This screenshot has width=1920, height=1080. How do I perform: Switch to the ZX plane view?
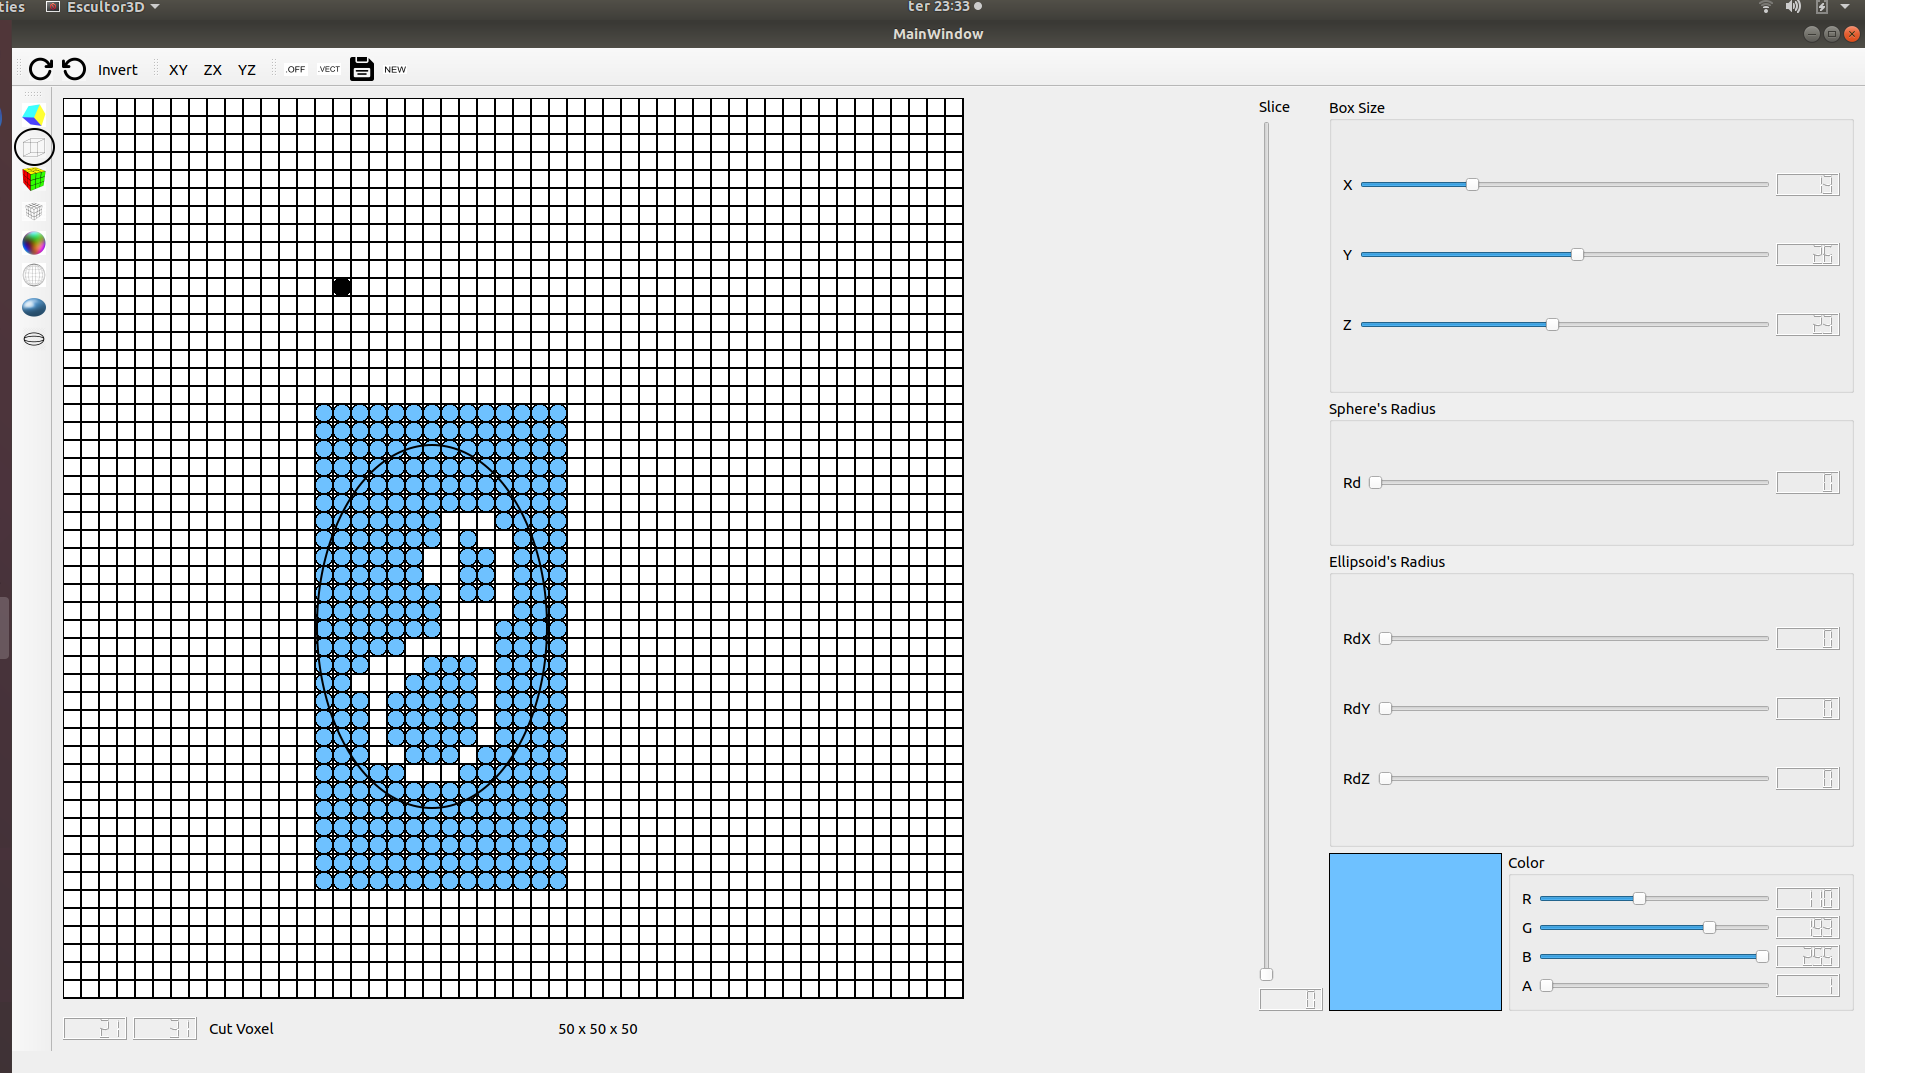tap(213, 69)
